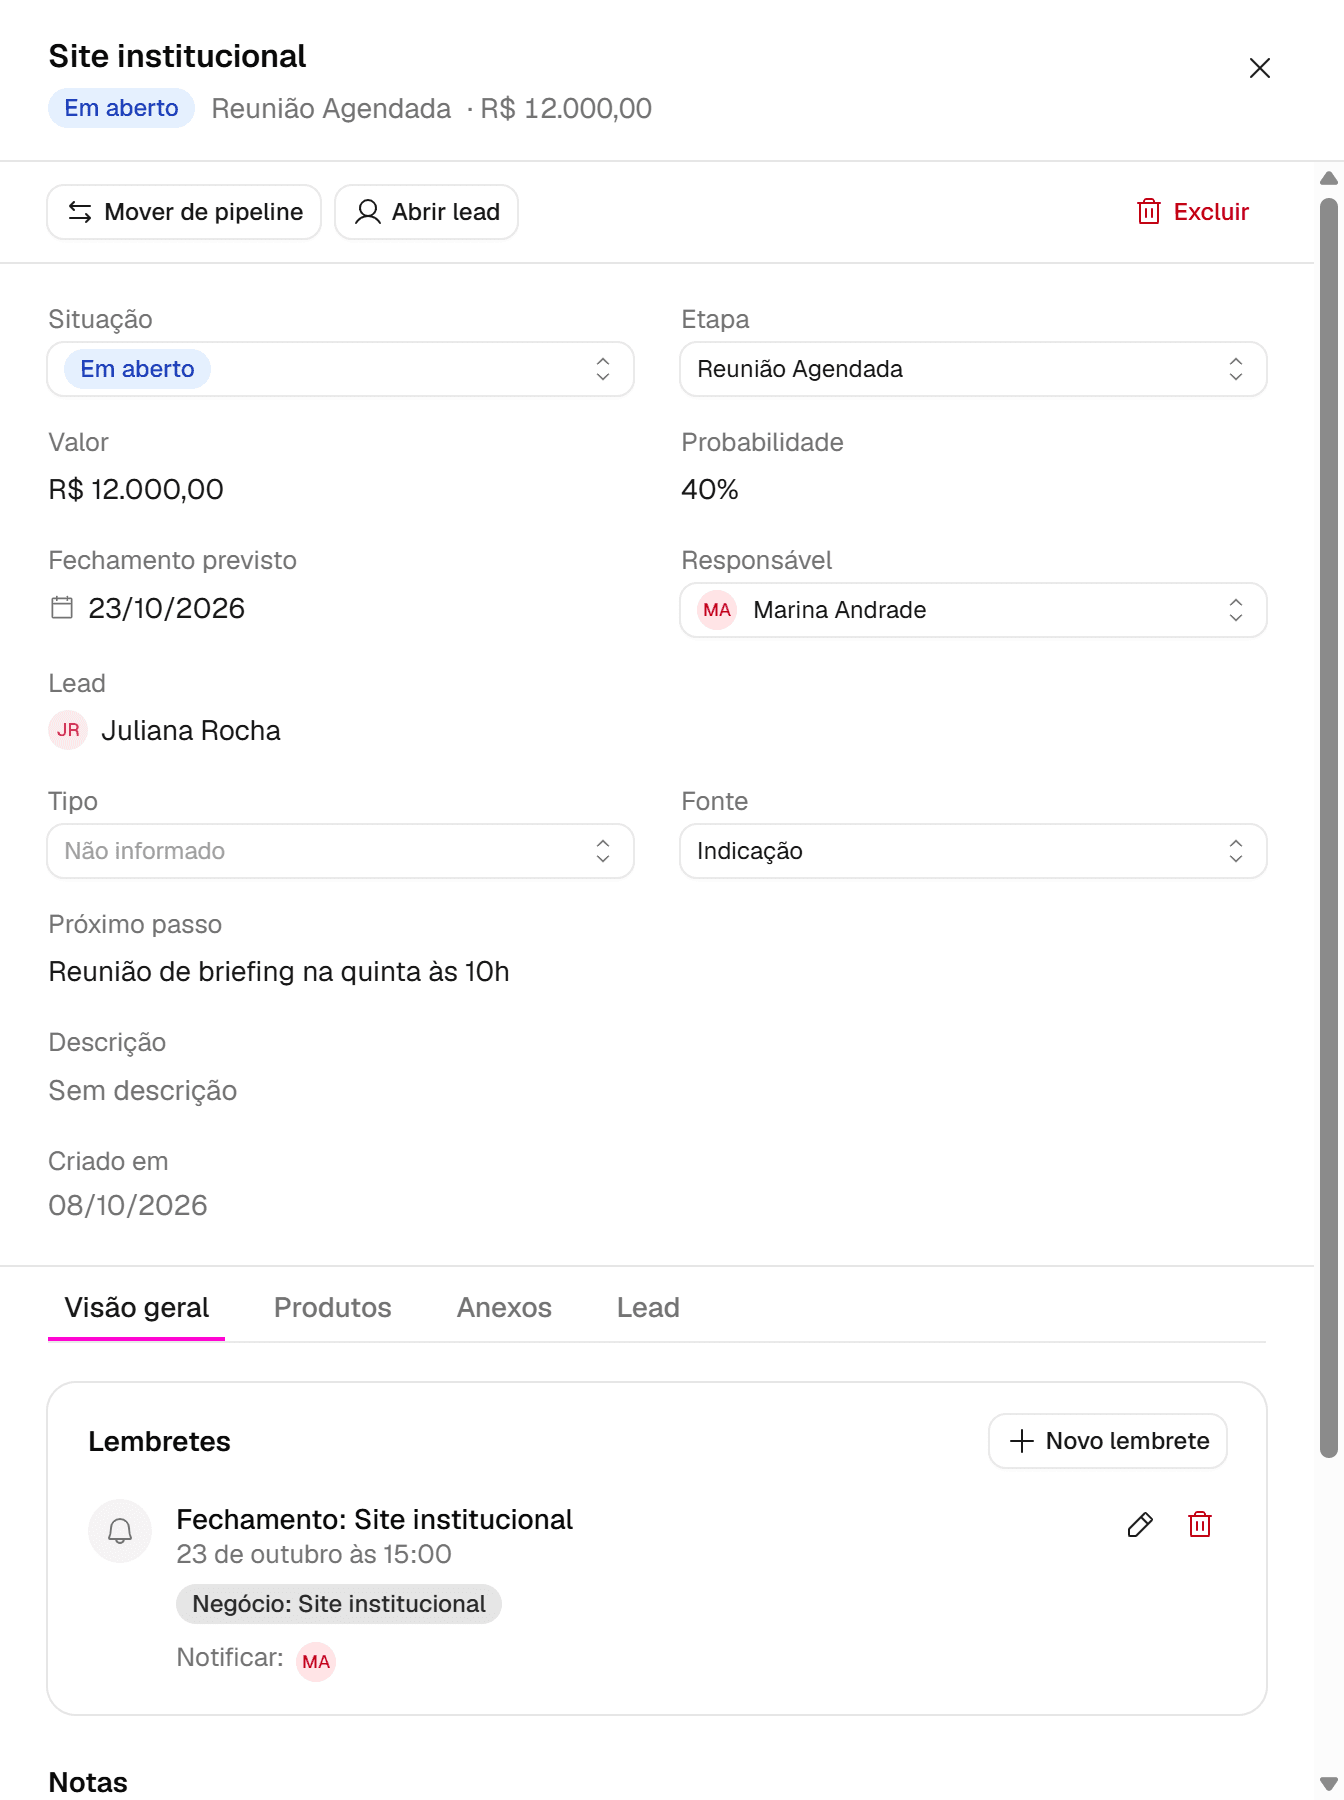Click the Abrir lead button

coord(426,212)
